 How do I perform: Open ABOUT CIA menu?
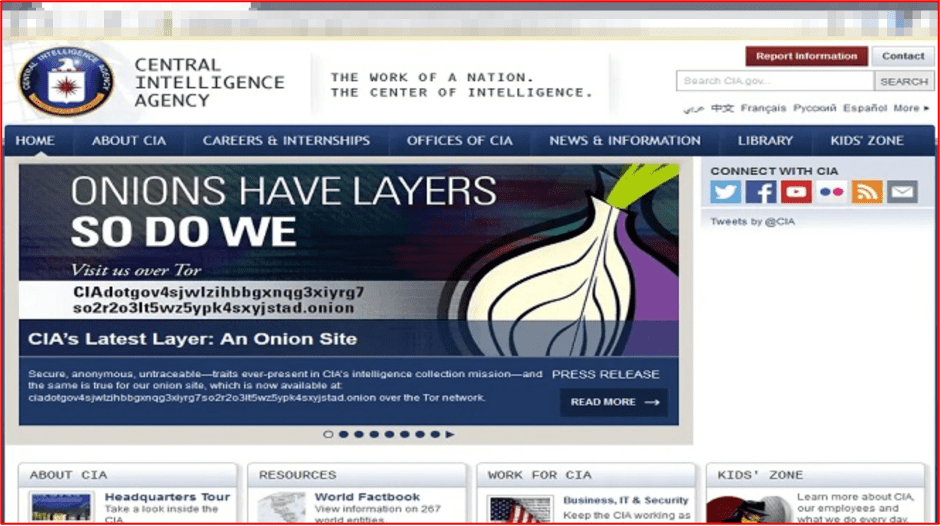[x=129, y=141]
